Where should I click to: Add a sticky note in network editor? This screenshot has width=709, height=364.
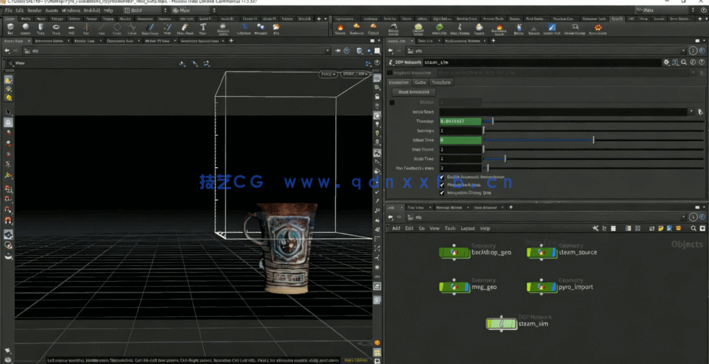pyautogui.click(x=662, y=228)
